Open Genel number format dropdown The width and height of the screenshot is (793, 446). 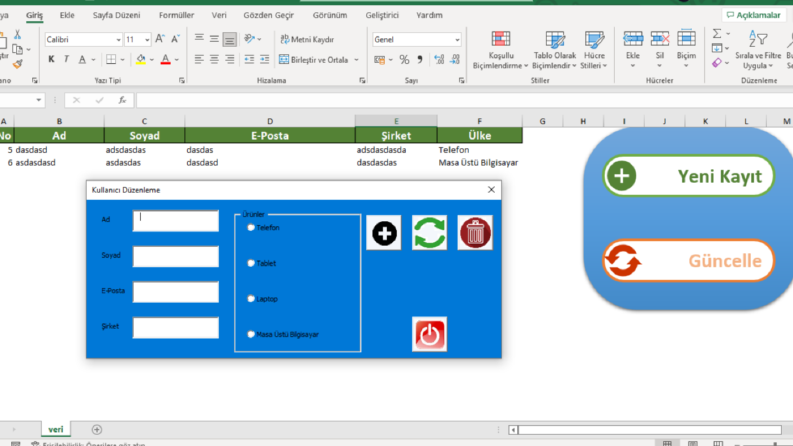pyautogui.click(x=457, y=39)
